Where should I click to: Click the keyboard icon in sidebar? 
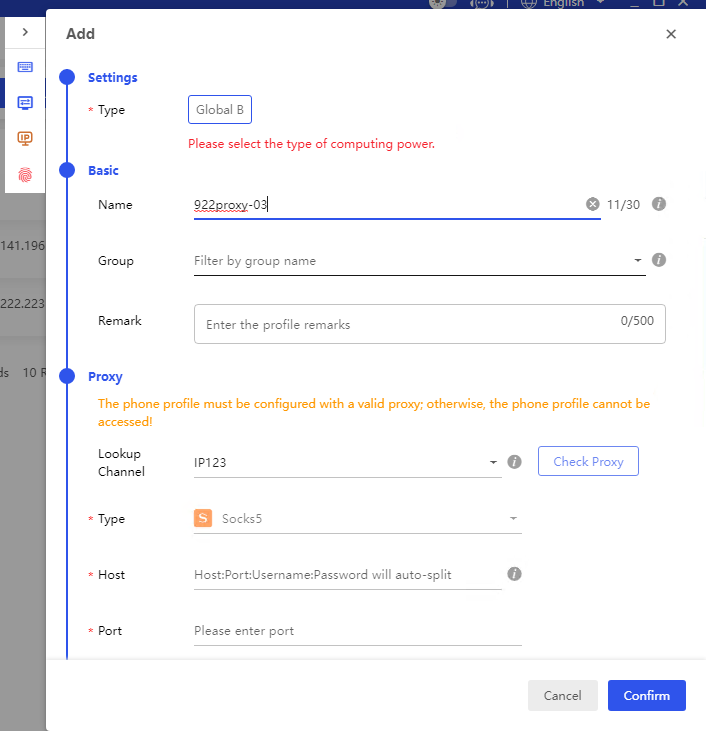tap(25, 67)
